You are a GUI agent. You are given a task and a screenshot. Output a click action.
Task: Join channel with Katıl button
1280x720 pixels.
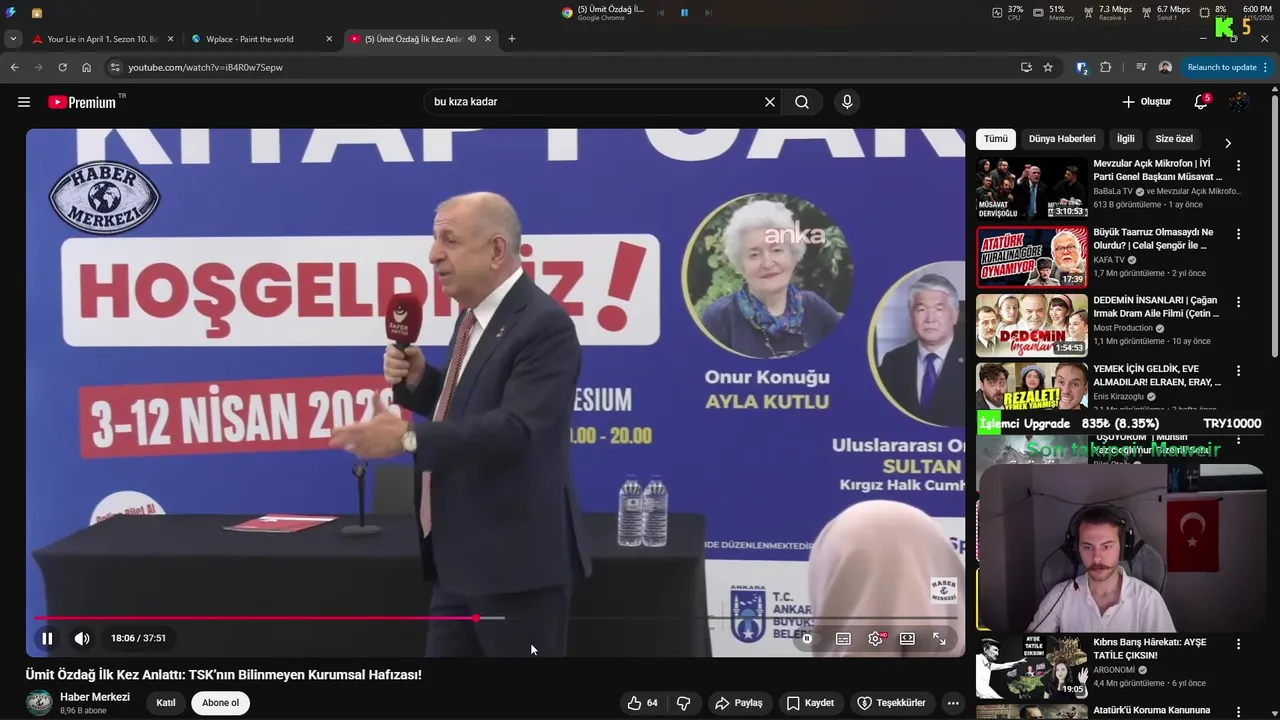click(x=166, y=703)
